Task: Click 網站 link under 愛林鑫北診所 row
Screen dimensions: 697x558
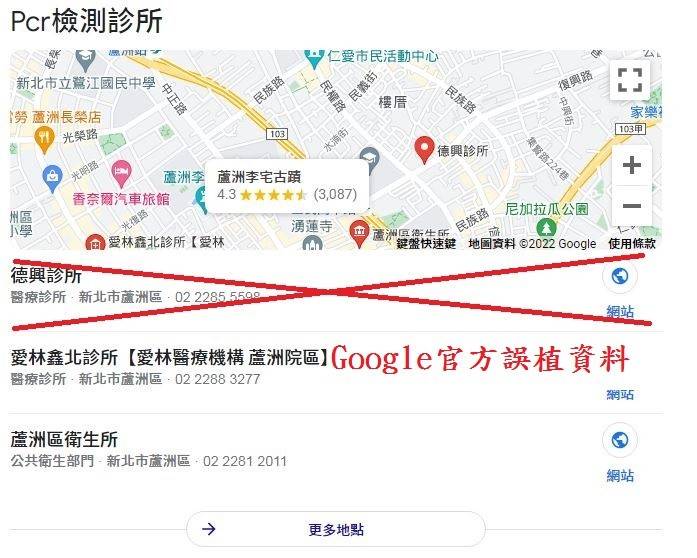Action: click(620, 394)
